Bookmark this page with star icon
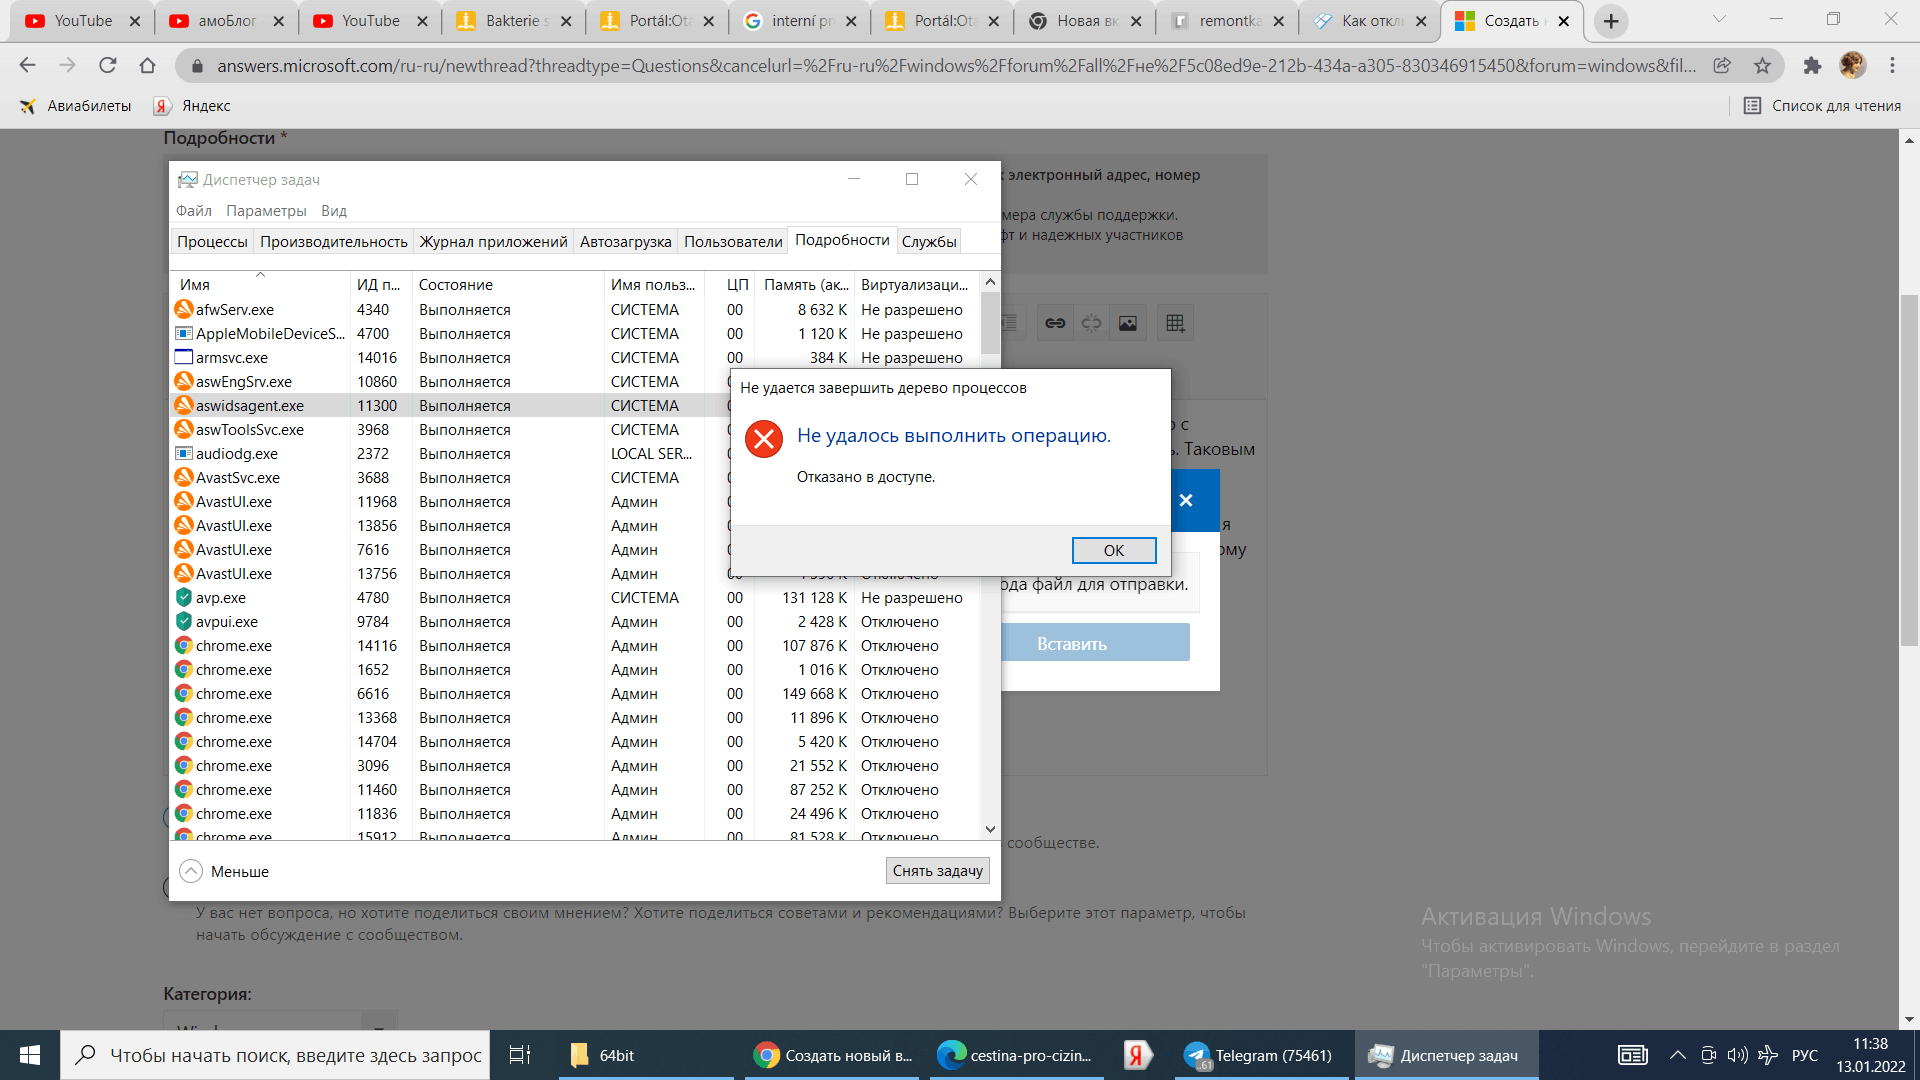Viewport: 1920px width, 1080px height. (x=1762, y=66)
